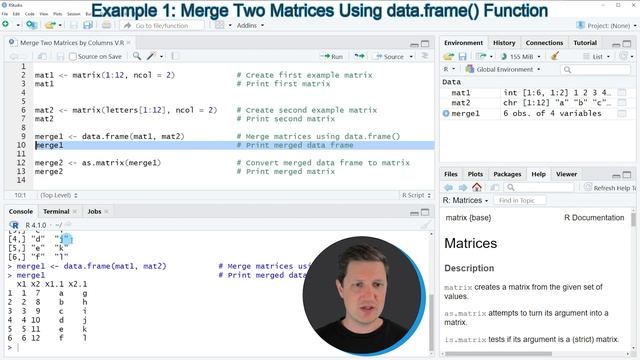The height and width of the screenshot is (360, 640).
Task: Switch to the Packages tab
Action: 507,174
